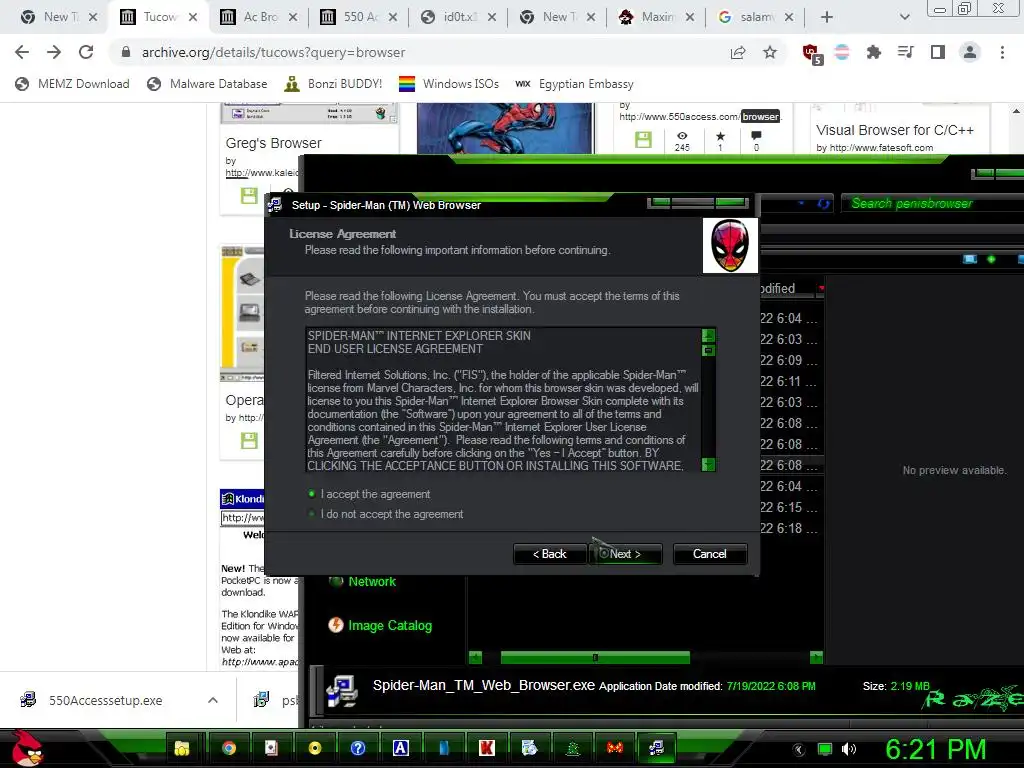
Task: Open a new Chrome tab
Action: [x=827, y=17]
